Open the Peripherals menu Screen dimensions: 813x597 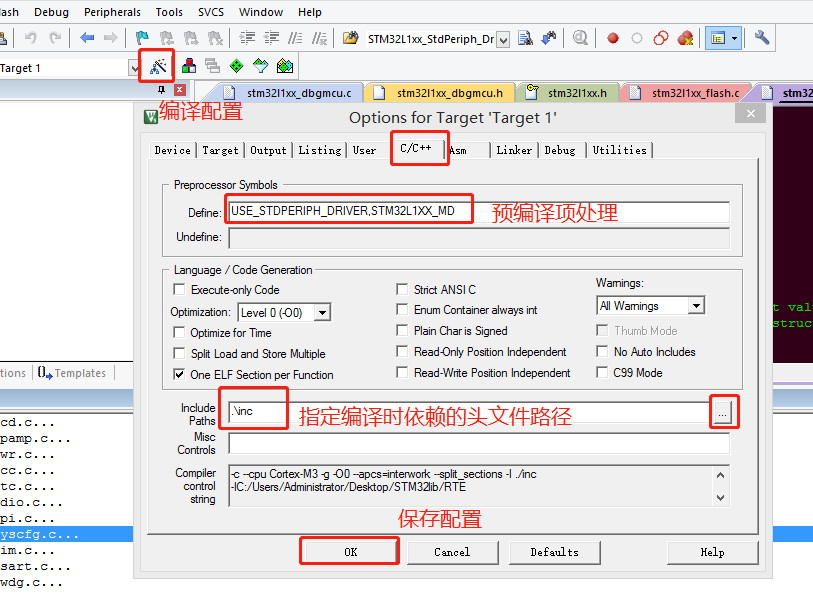[x=111, y=12]
